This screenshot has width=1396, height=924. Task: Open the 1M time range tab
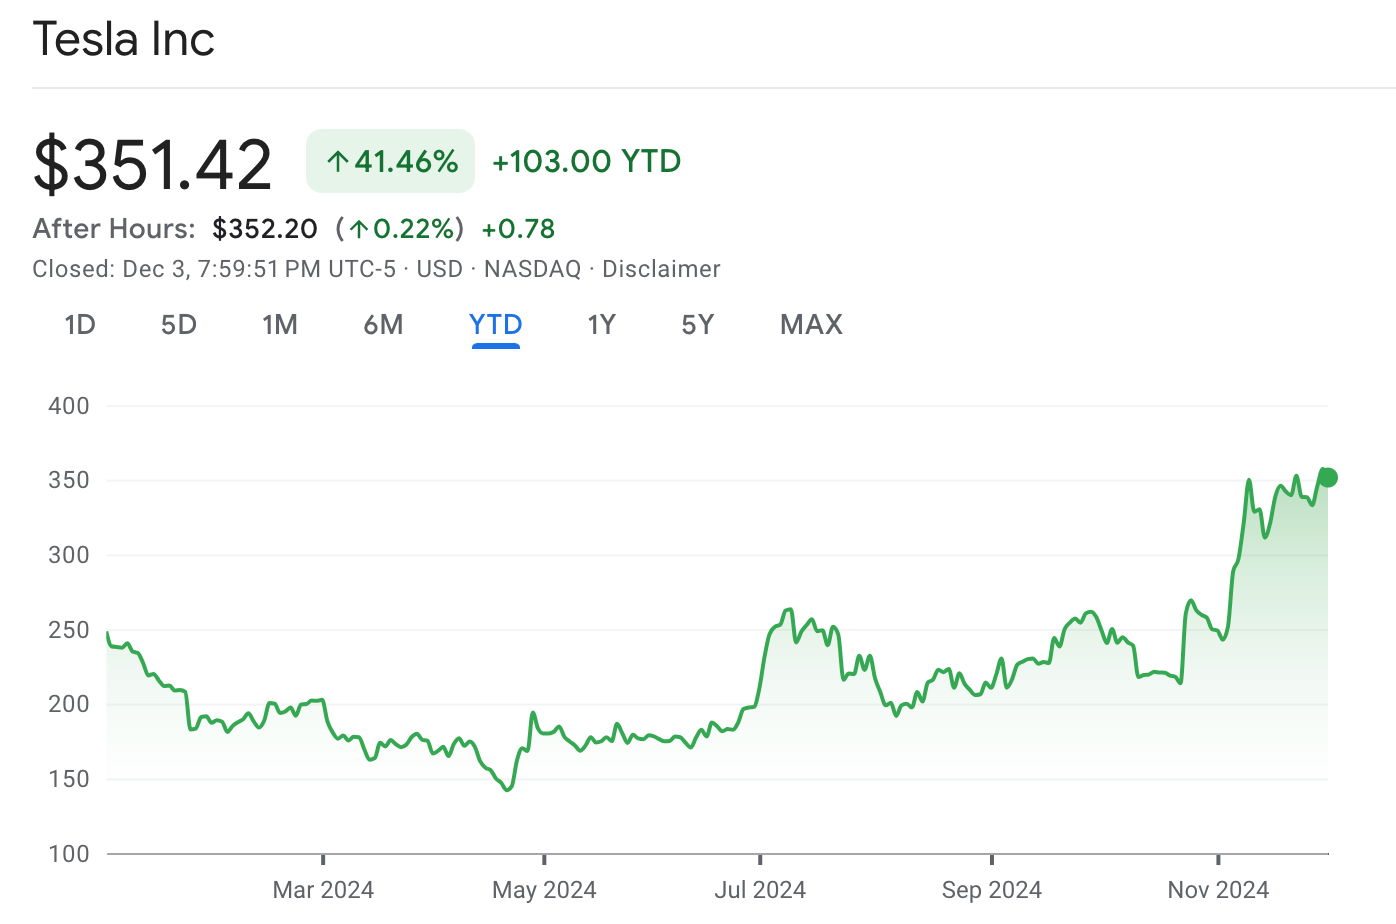280,325
